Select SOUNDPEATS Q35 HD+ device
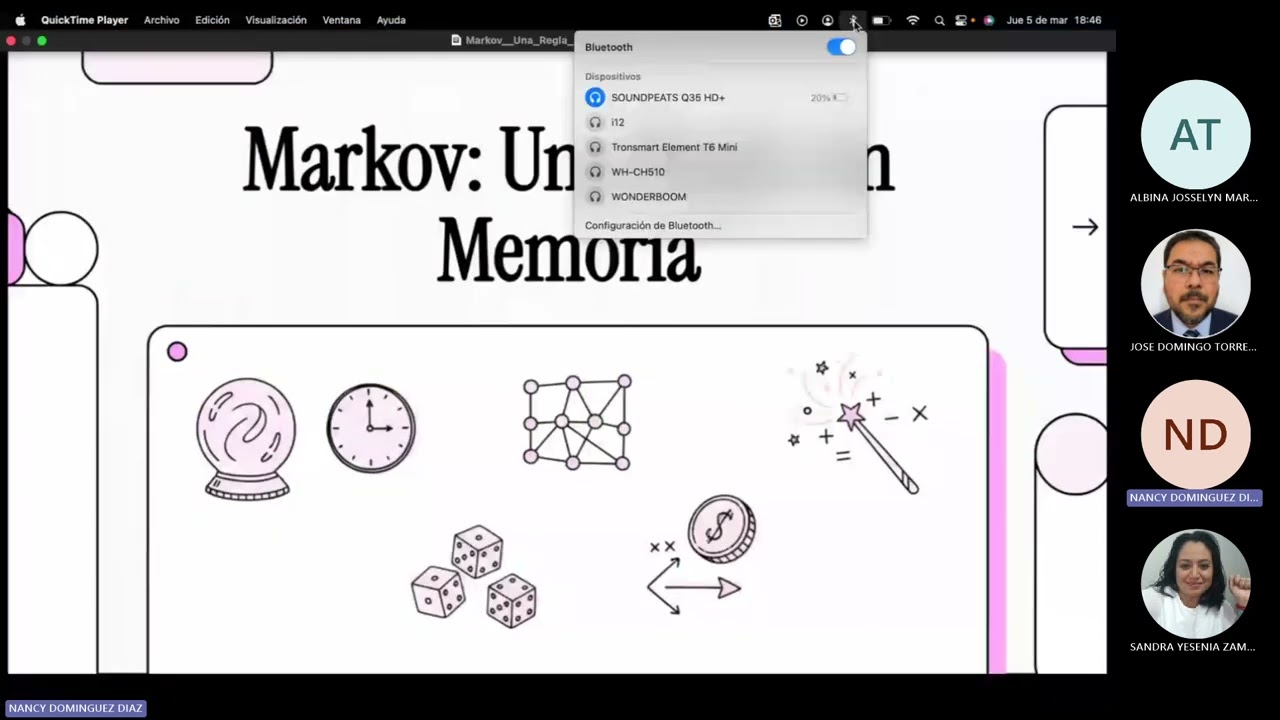 click(x=720, y=98)
